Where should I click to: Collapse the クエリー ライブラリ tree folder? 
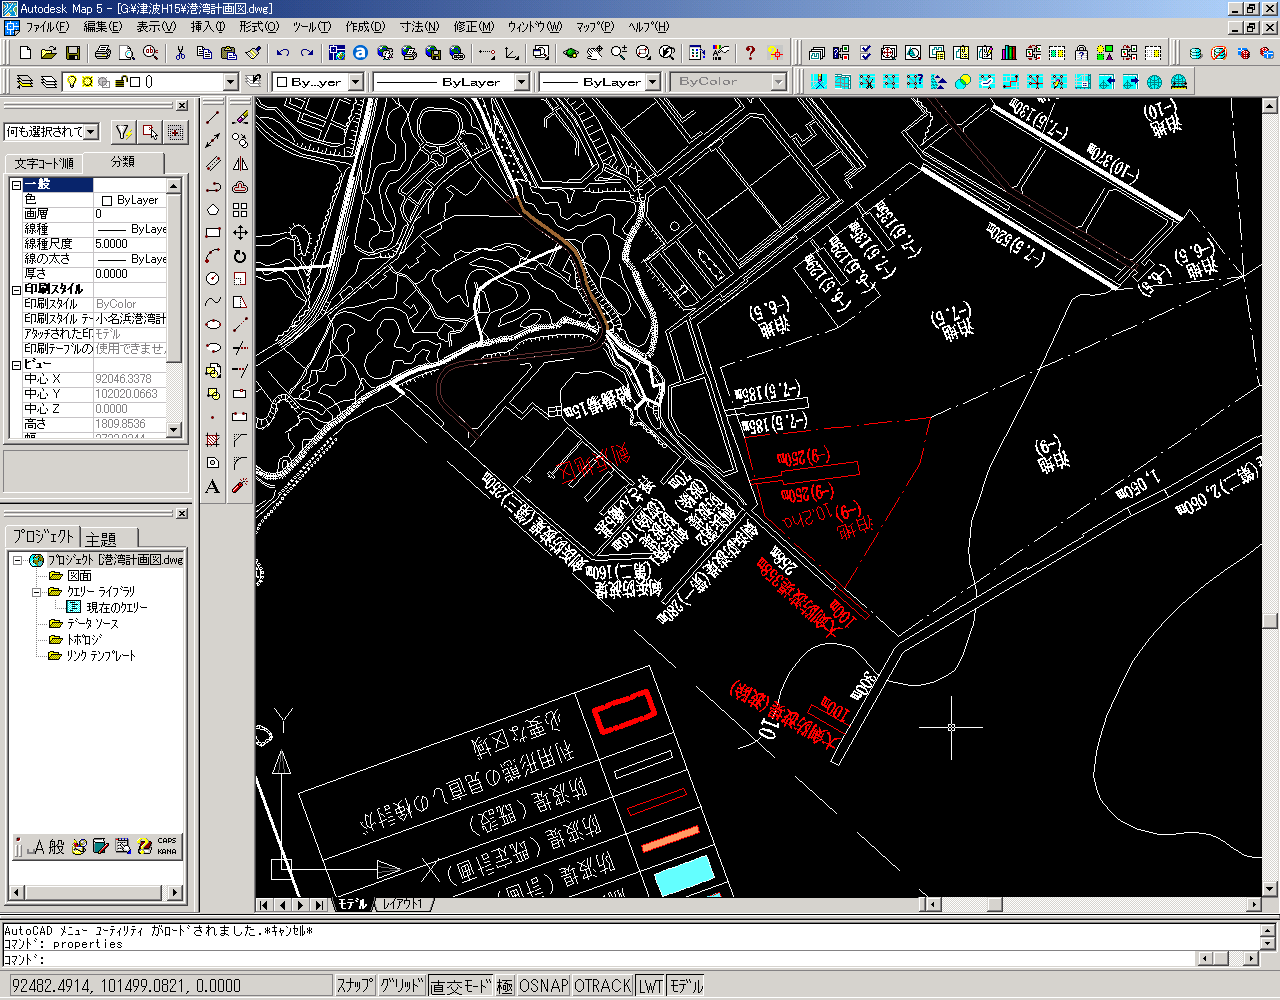coord(37,592)
